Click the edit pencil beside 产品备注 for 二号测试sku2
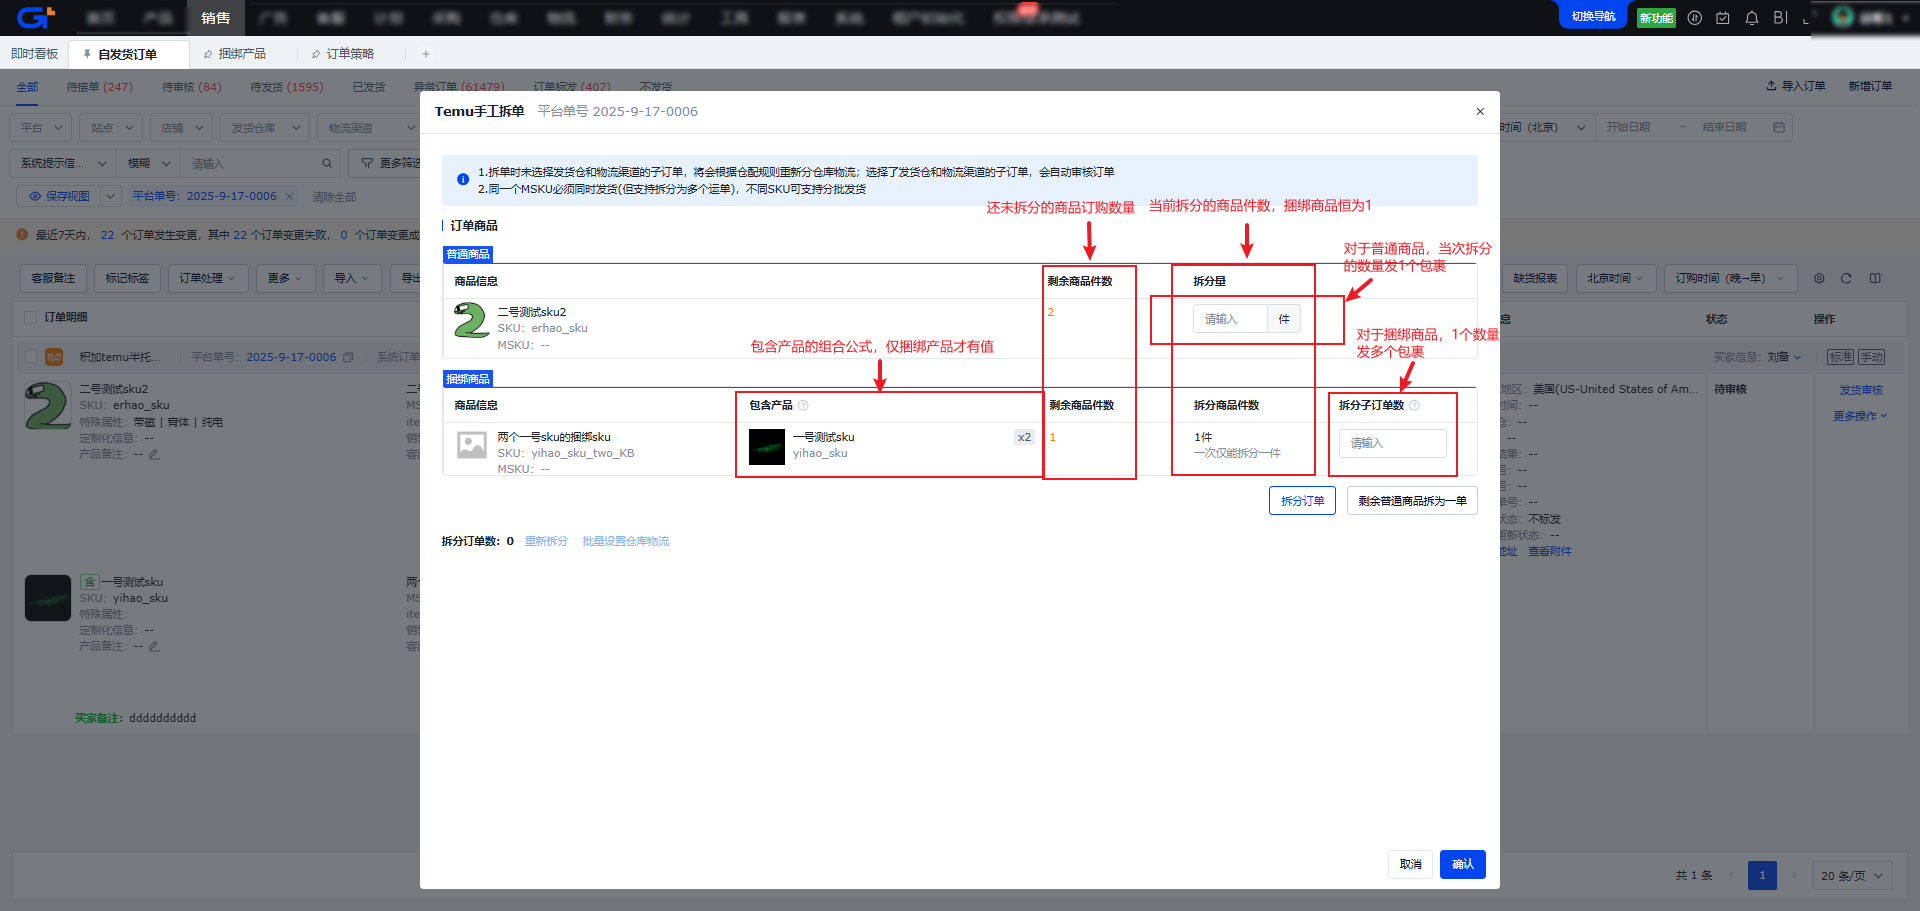The image size is (1920, 911). [x=154, y=454]
